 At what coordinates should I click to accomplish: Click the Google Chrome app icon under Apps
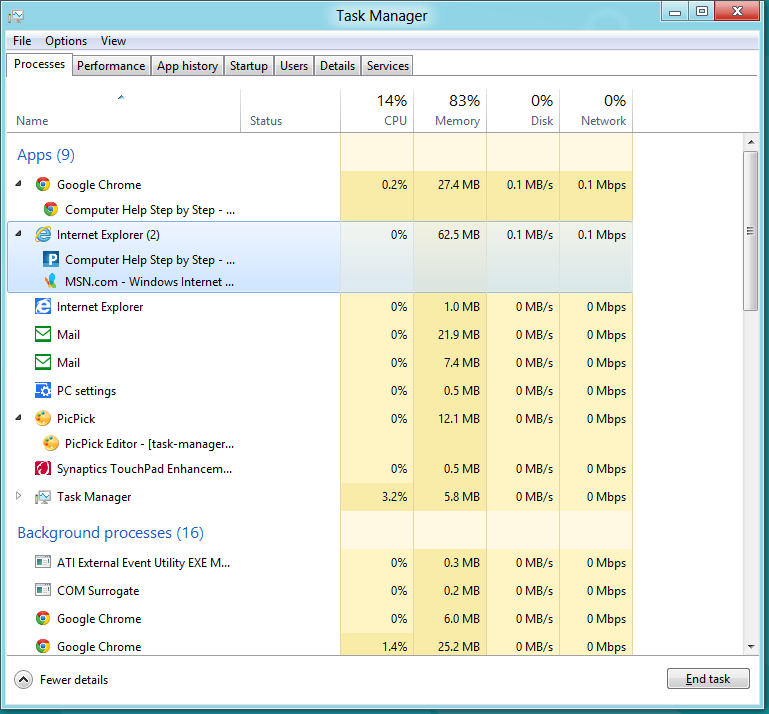[43, 184]
